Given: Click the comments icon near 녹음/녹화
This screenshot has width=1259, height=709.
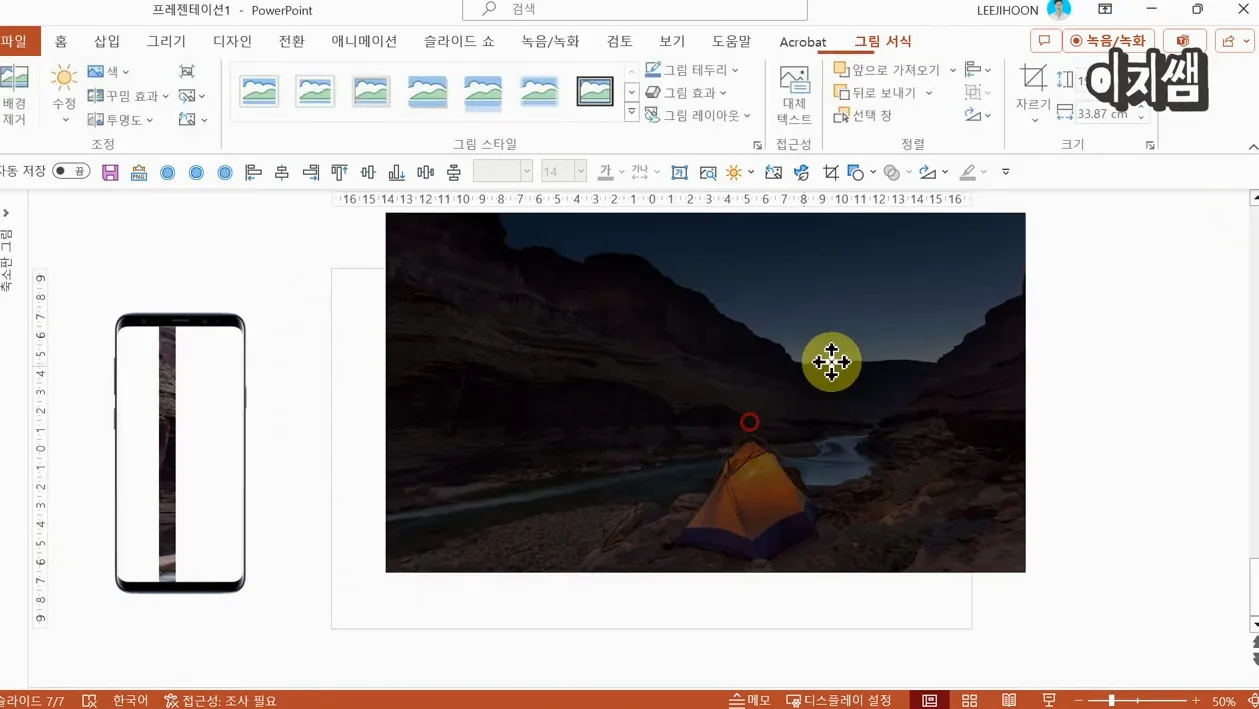Looking at the screenshot, I should pos(1044,41).
